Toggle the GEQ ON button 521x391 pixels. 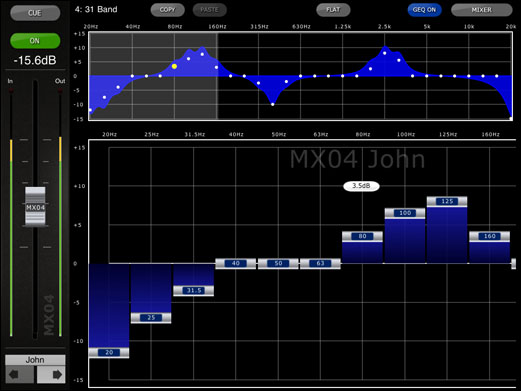[x=424, y=10]
